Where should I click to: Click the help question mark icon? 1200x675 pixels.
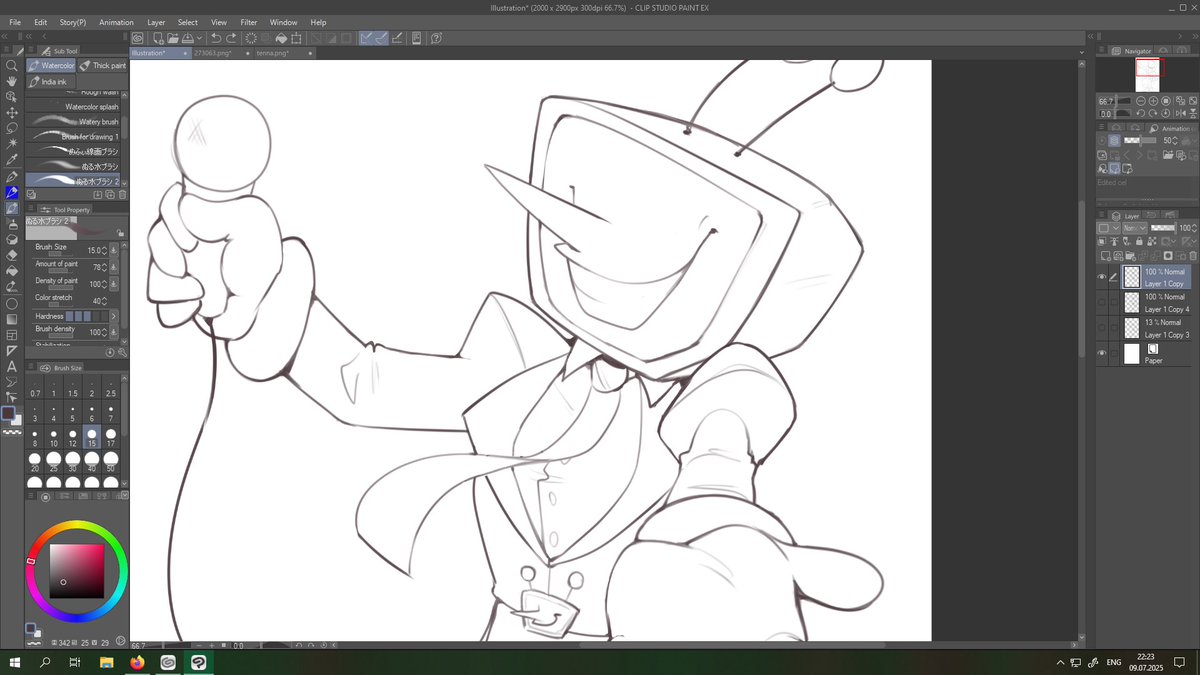(437, 38)
